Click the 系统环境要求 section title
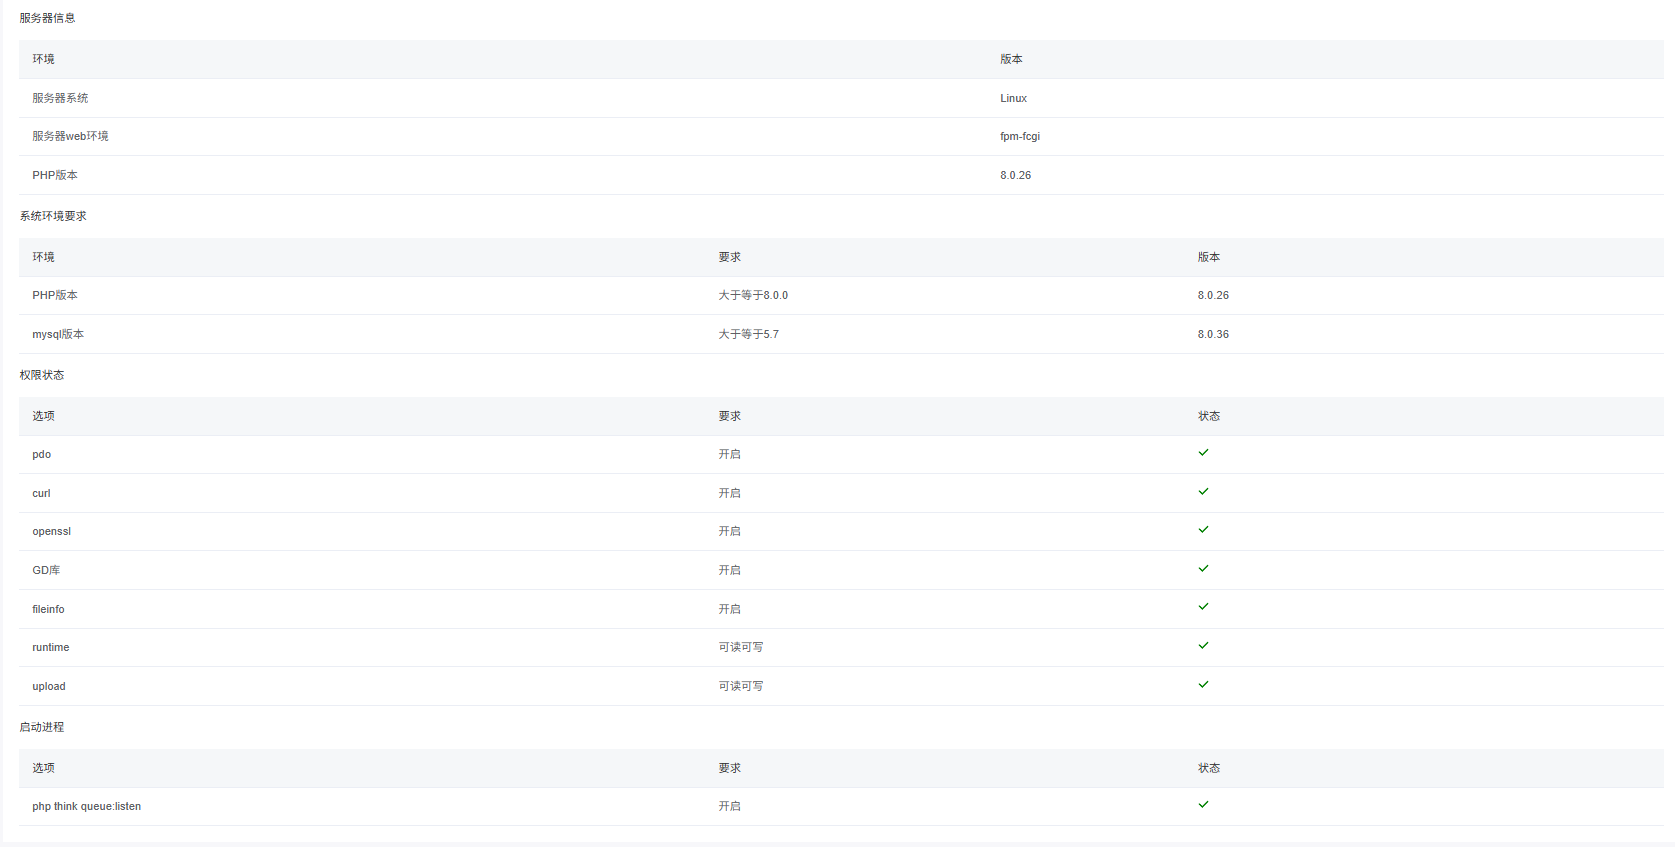The width and height of the screenshot is (1675, 847). [53, 216]
